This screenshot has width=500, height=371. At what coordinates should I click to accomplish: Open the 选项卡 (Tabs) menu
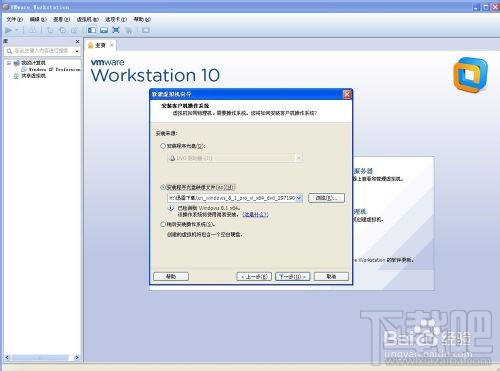coord(116,19)
